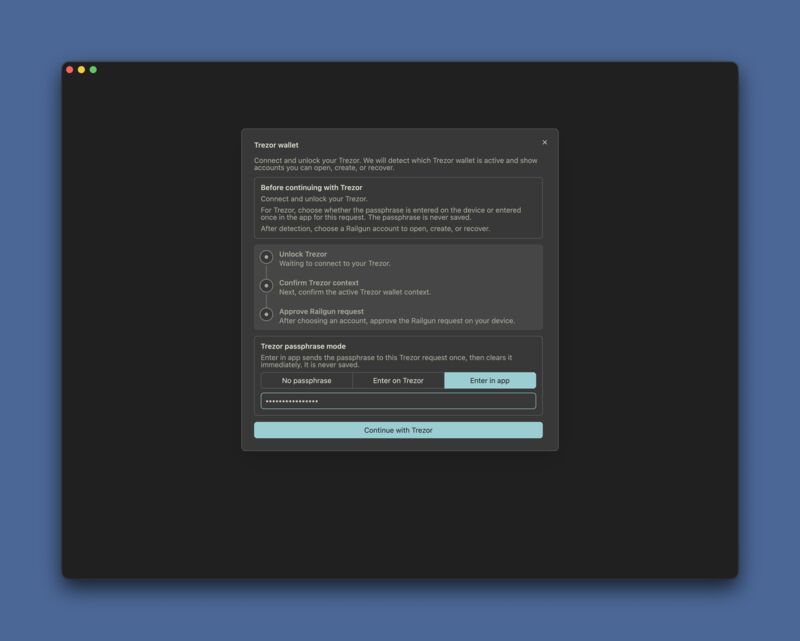Click the red window close button
The height and width of the screenshot is (641, 800).
[70, 70]
